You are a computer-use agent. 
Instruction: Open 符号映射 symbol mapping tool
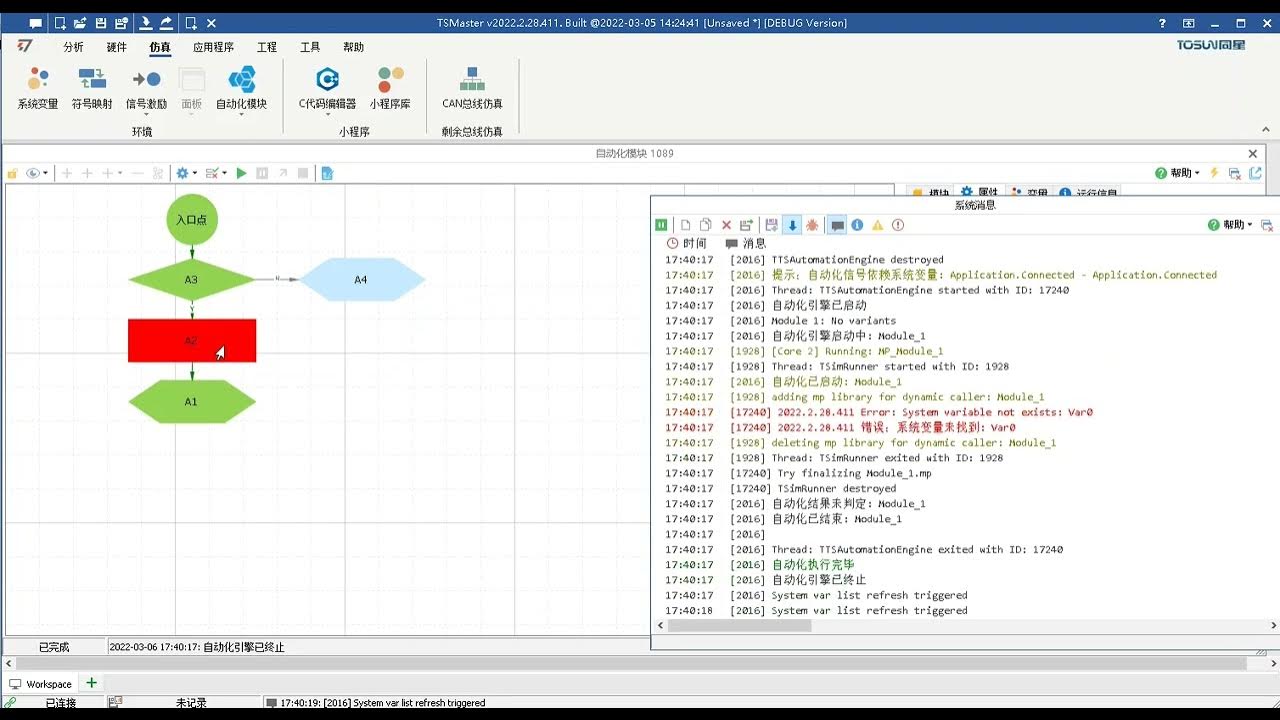coord(92,88)
